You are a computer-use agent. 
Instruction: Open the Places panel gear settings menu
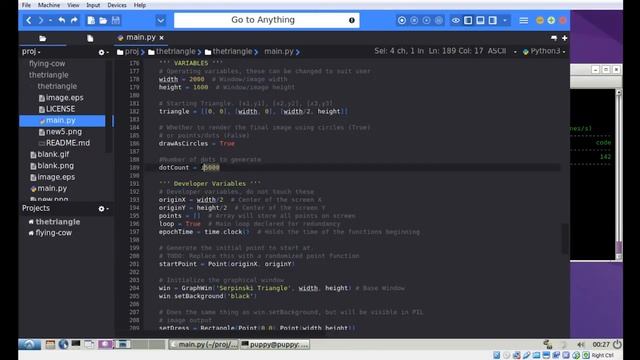(x=103, y=52)
